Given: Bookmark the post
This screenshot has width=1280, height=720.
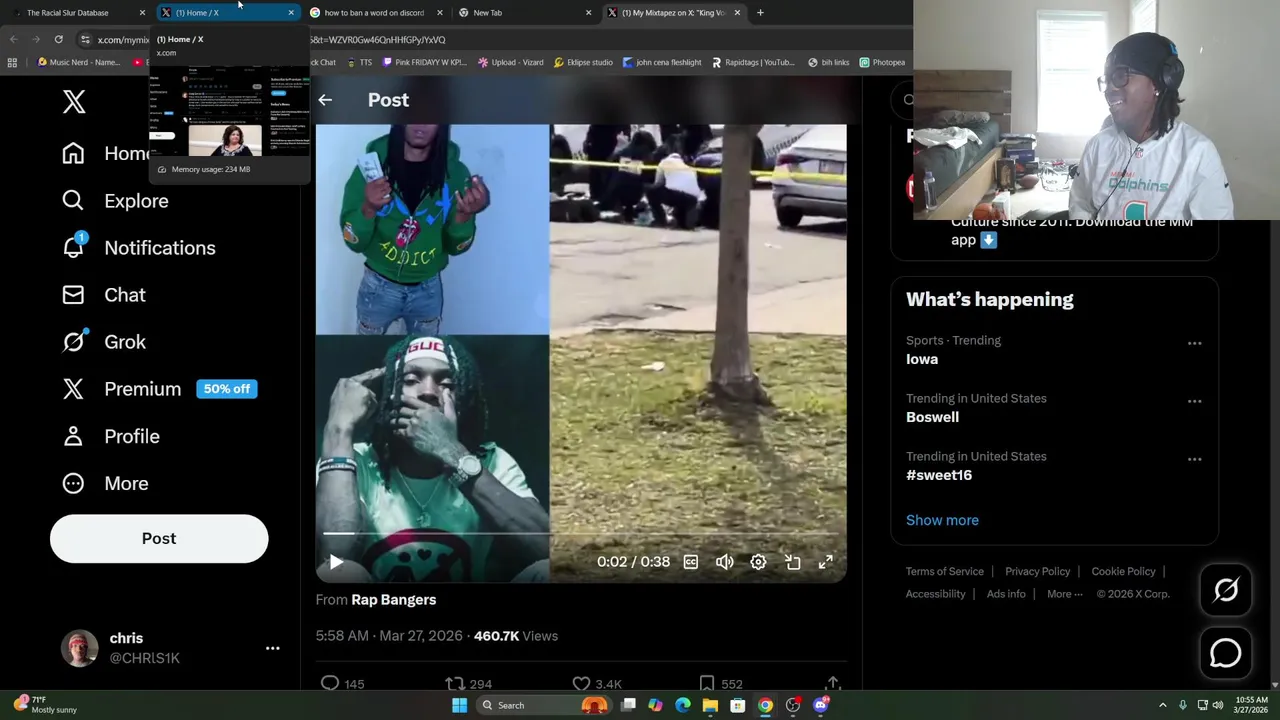Looking at the screenshot, I should click(x=707, y=684).
